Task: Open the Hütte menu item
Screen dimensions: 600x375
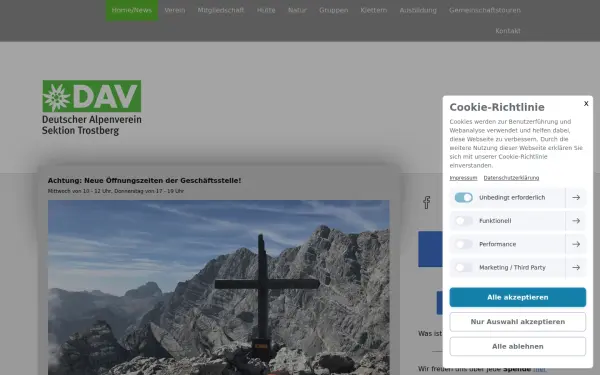Action: click(266, 10)
